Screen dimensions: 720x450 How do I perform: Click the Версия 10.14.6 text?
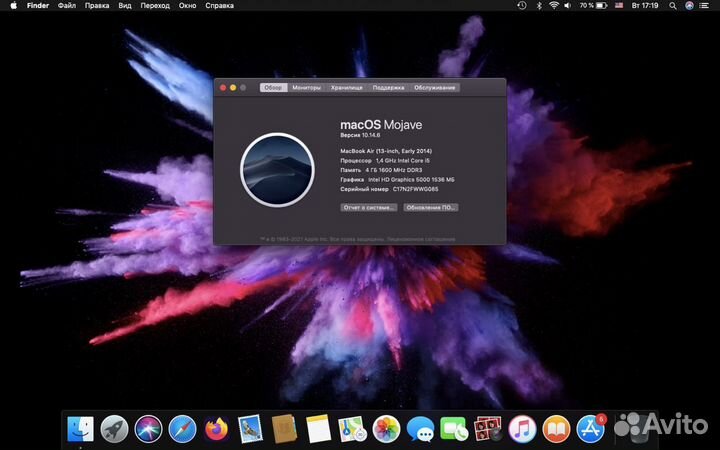coord(360,135)
